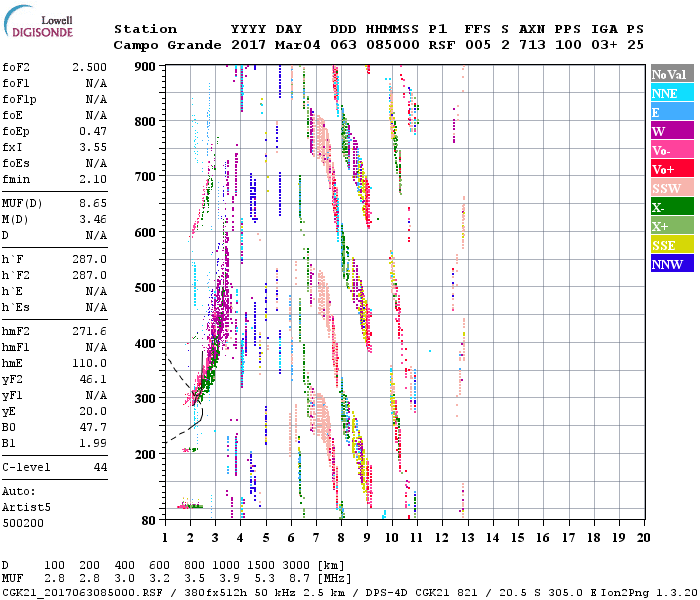Image resolution: width=700 pixels, height=600 pixels.
Task: Click the h`Es N/A value
Action: tap(96, 308)
